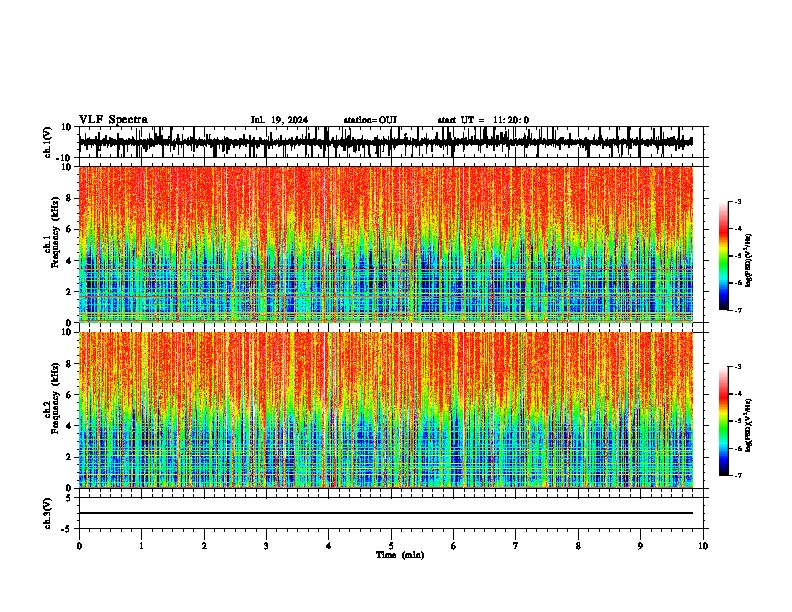This screenshot has height=612, width=792.
Task: Click the ch.2 color bar log(PSD) label
Action: pyautogui.click(x=749, y=425)
